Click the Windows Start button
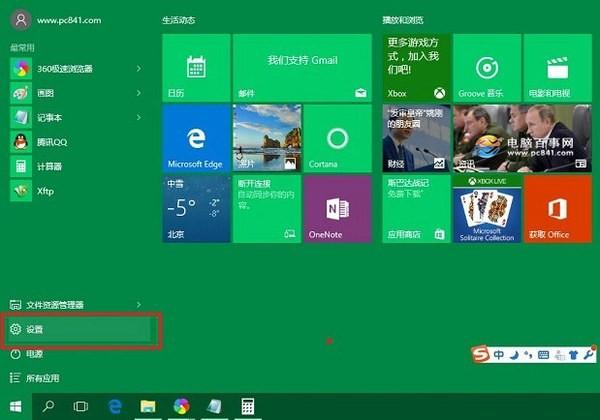 pos(15,406)
